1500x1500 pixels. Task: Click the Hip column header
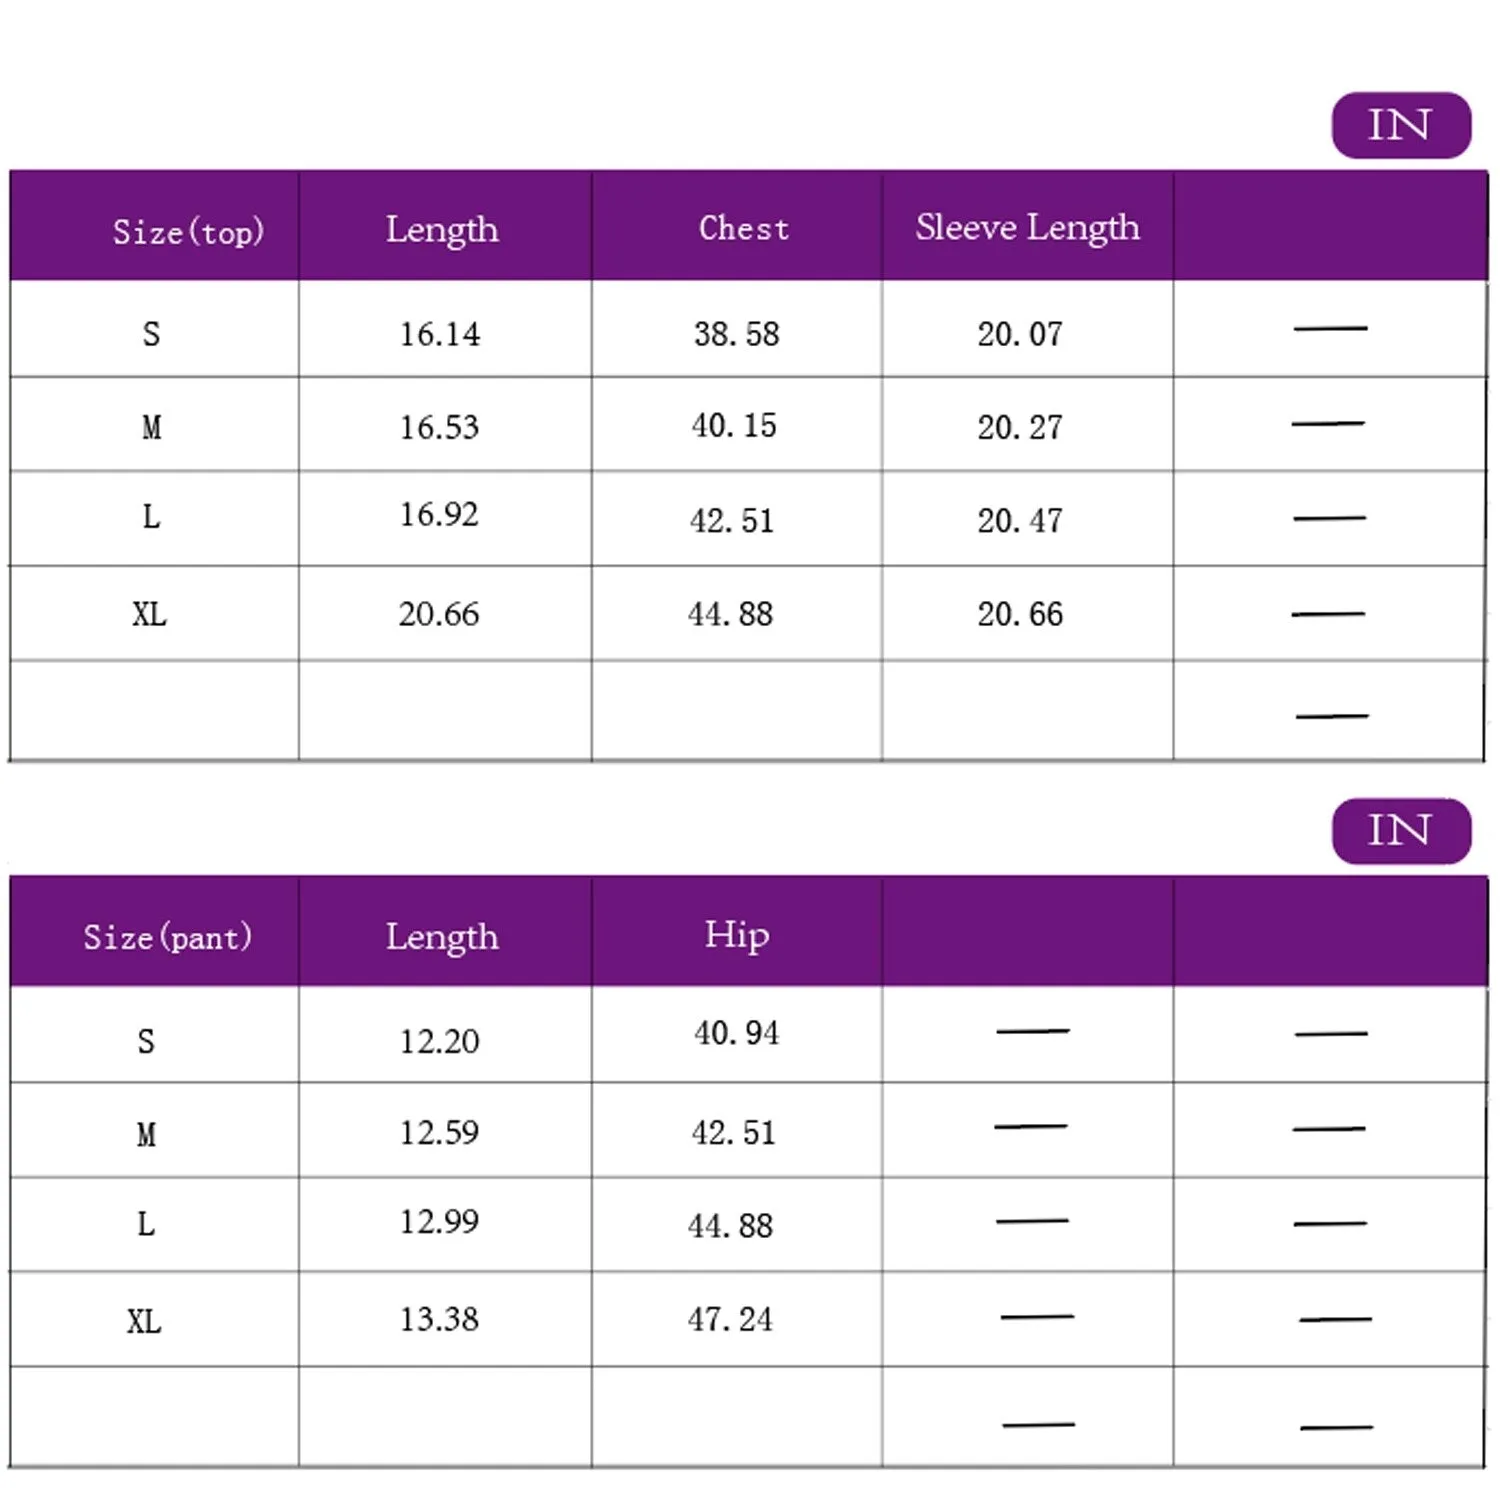[737, 935]
